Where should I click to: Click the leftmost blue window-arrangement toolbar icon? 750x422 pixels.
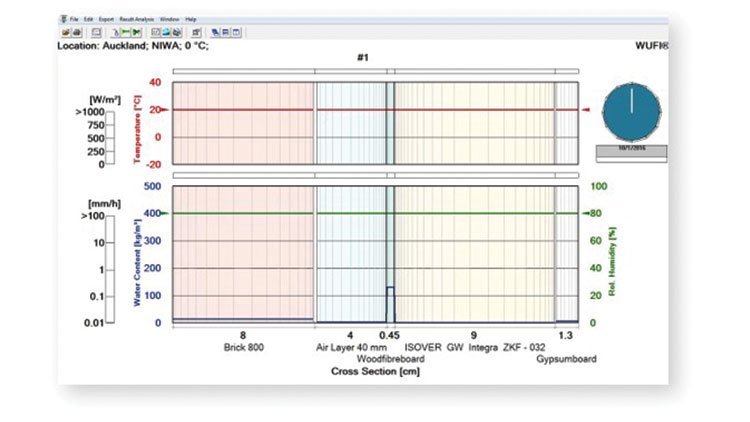(x=213, y=32)
